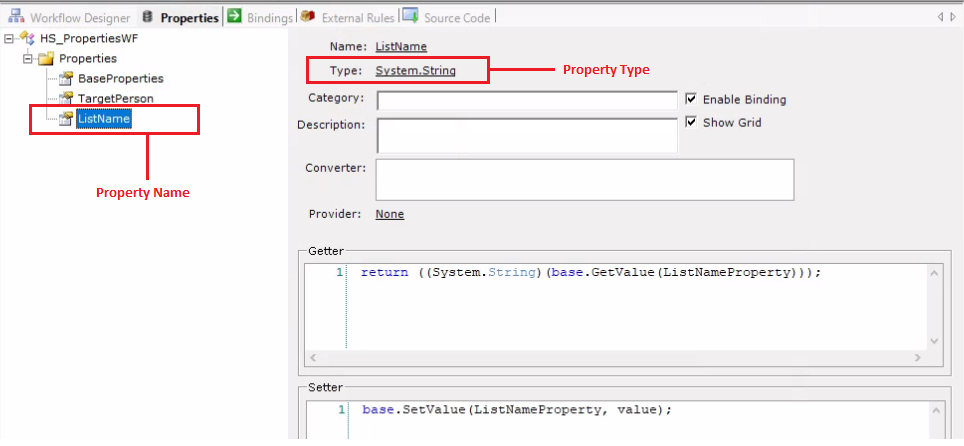Viewport: 964px width, 446px height.
Task: Select the BaseProperties tree item
Action: [x=120, y=79]
